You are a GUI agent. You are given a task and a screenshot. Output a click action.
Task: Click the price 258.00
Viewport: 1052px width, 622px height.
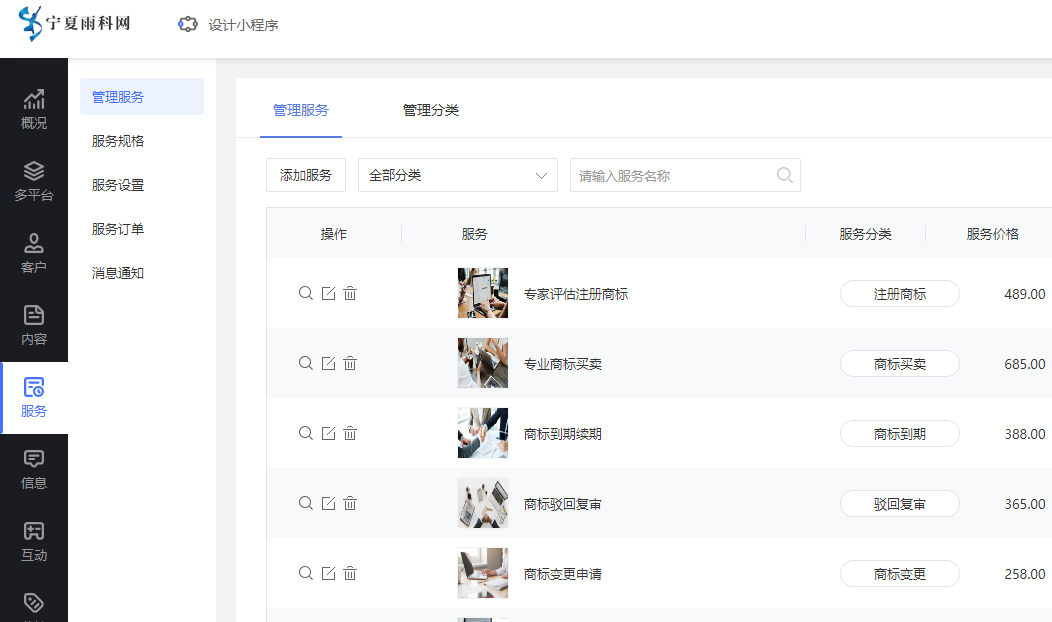click(1024, 574)
